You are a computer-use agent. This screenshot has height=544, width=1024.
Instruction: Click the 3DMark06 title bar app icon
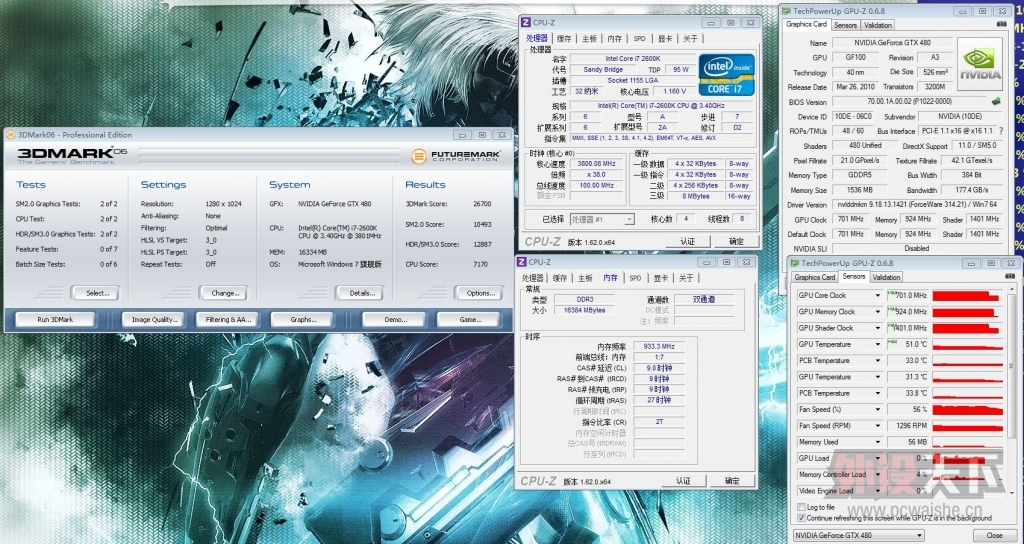pyautogui.click(x=10, y=135)
